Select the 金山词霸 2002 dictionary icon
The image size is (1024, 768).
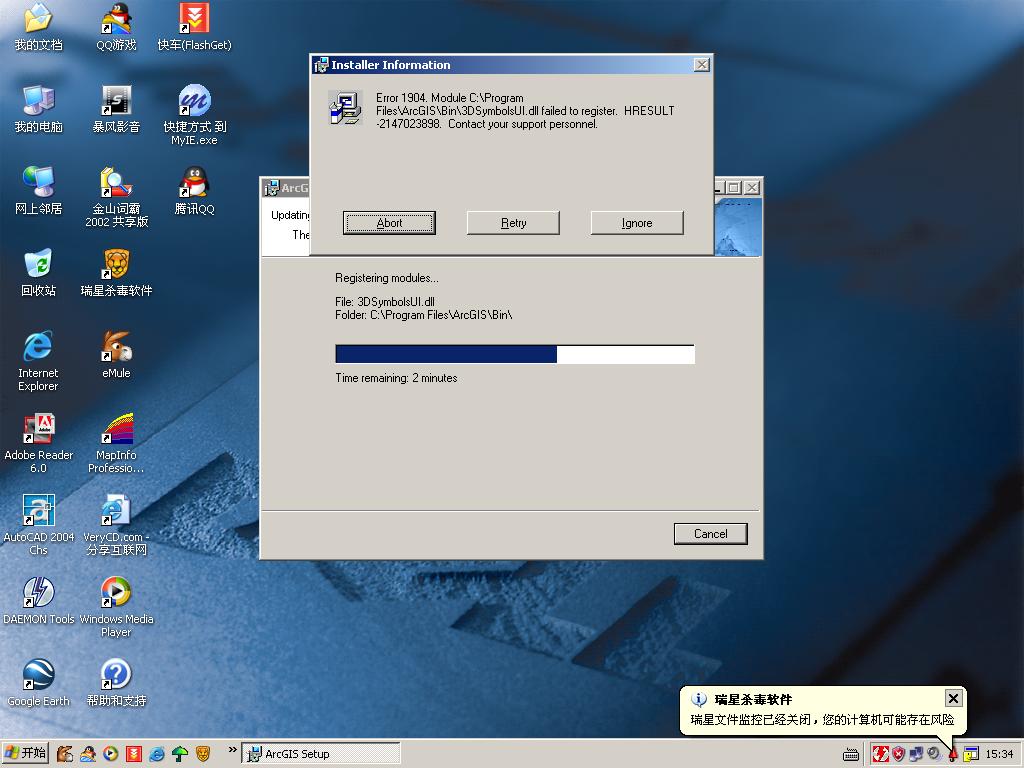(x=116, y=197)
